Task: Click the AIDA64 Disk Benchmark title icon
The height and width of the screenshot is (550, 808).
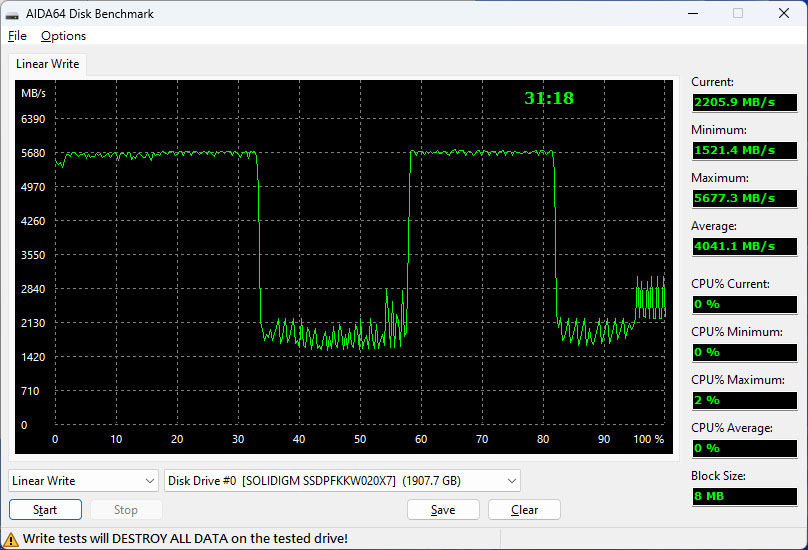Action: pyautogui.click(x=11, y=14)
